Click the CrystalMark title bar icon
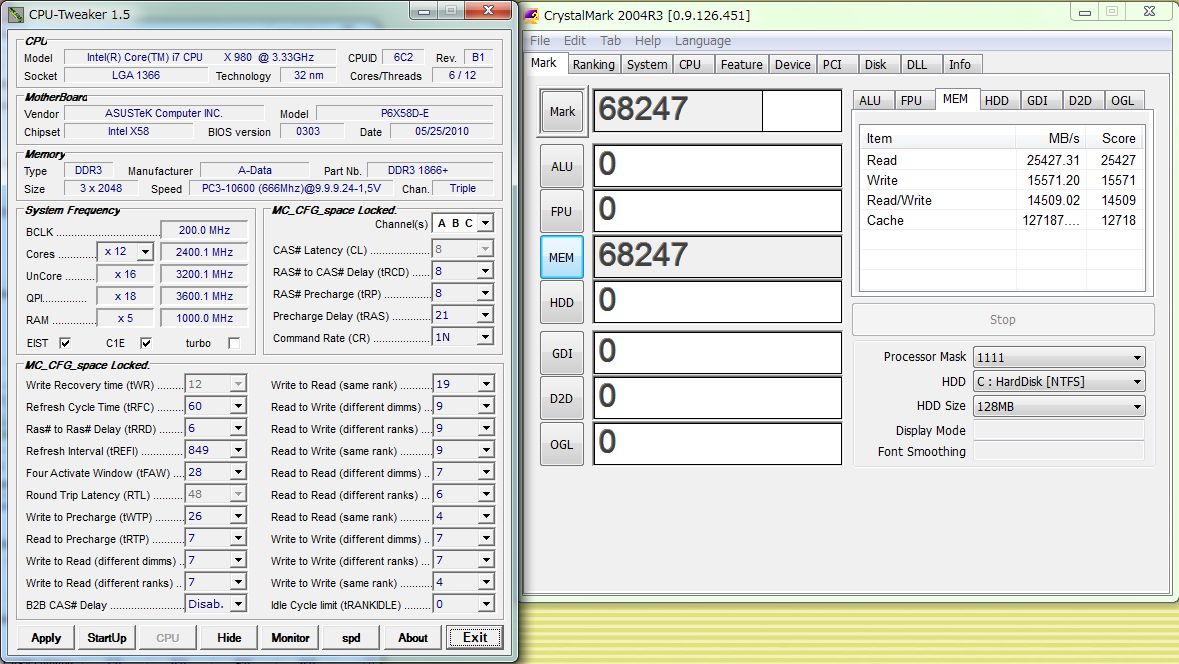The image size is (1179, 664). pyautogui.click(x=532, y=15)
